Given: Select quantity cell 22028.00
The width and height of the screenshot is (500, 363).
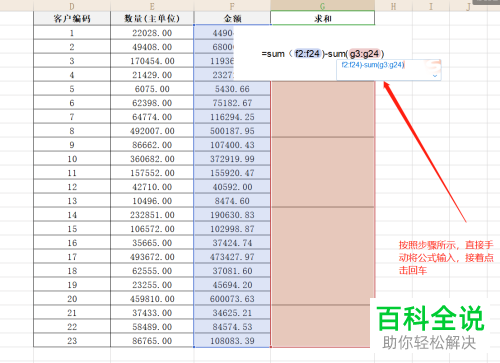Looking at the screenshot, I should [152, 33].
